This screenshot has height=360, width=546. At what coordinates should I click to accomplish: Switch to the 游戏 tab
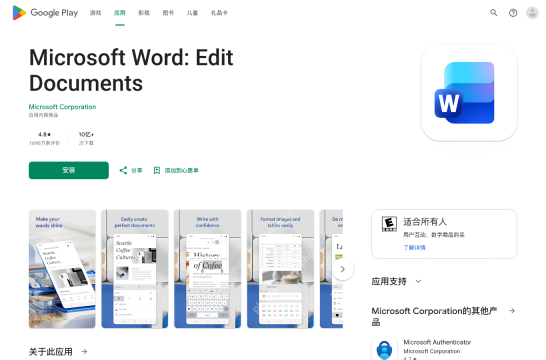[x=95, y=13]
